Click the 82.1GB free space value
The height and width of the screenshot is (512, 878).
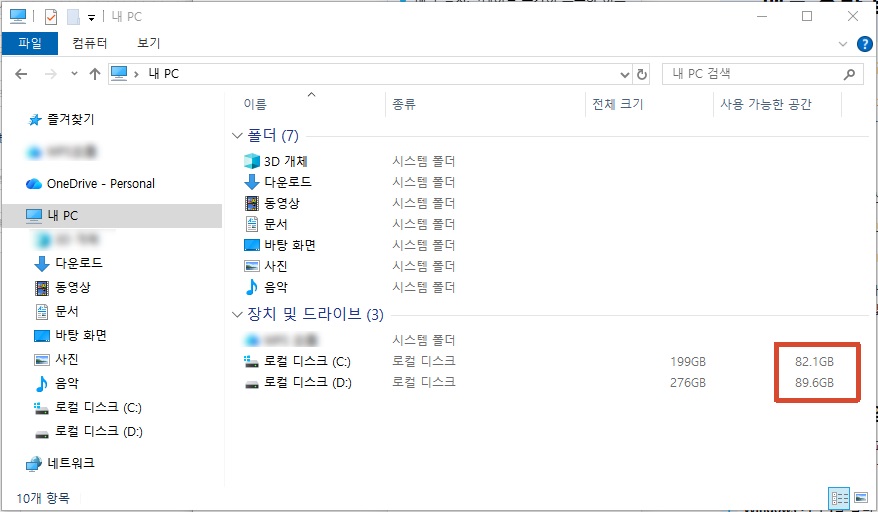pos(814,362)
